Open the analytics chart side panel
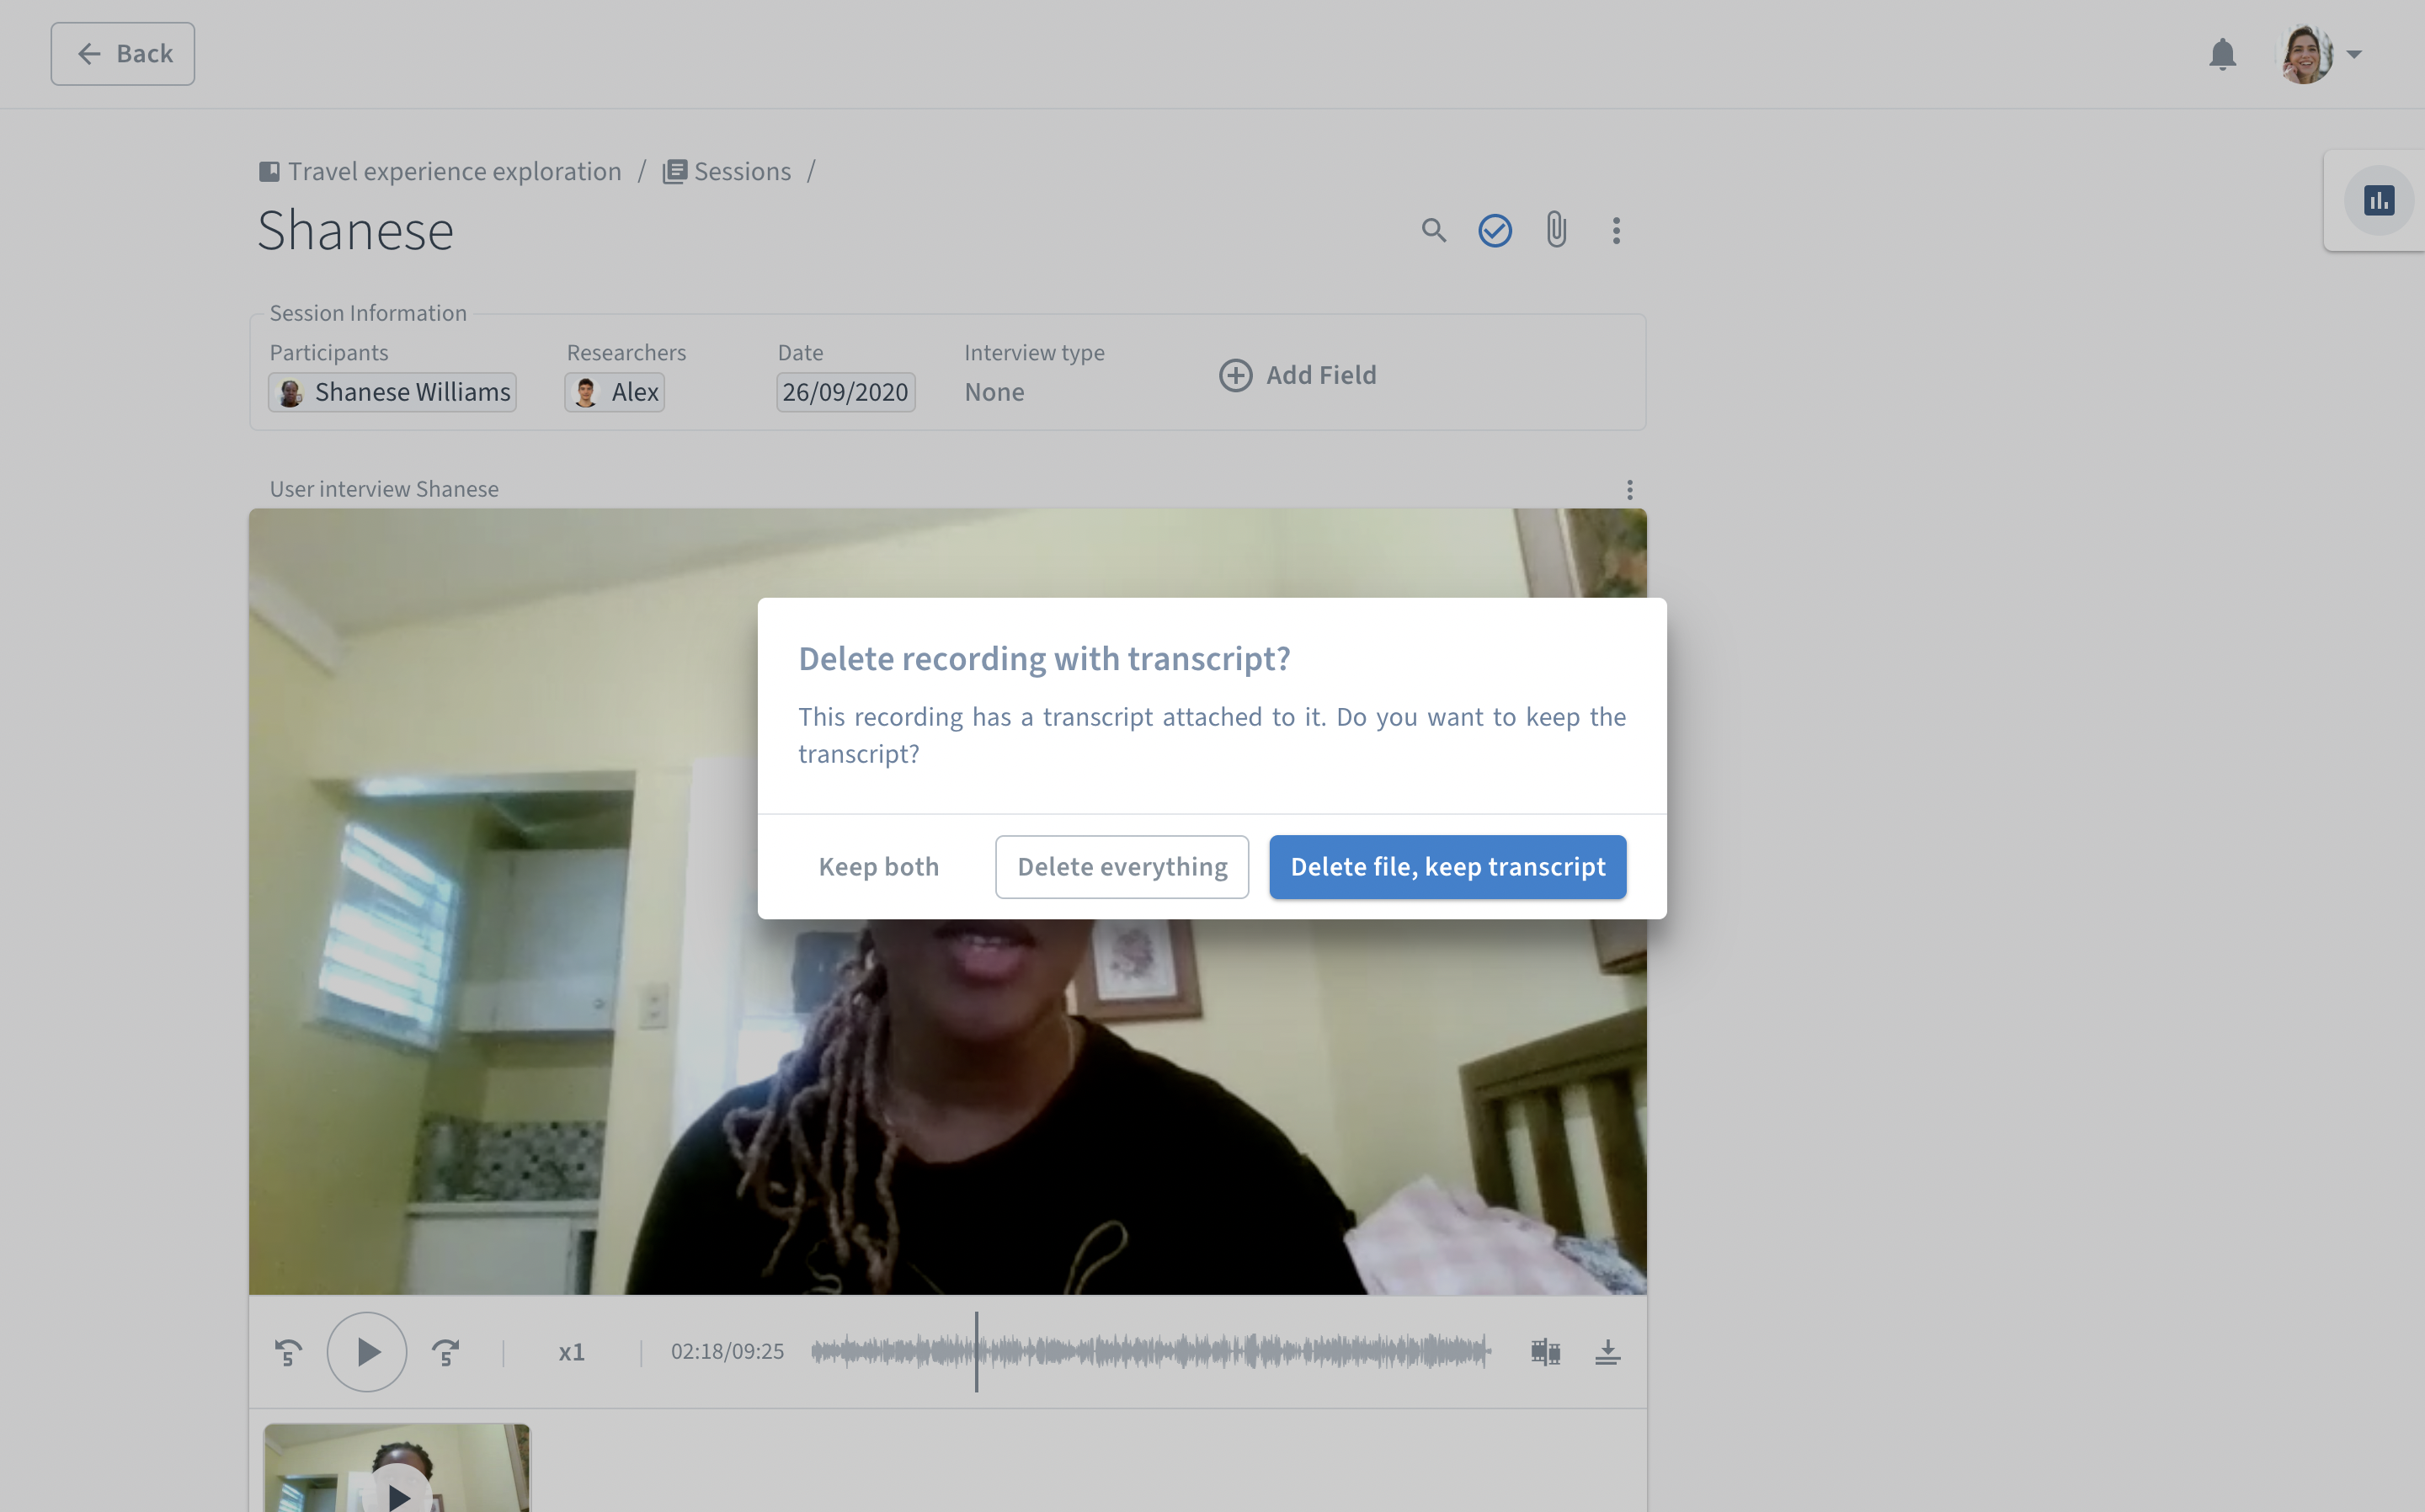This screenshot has width=2425, height=1512. click(x=2378, y=200)
